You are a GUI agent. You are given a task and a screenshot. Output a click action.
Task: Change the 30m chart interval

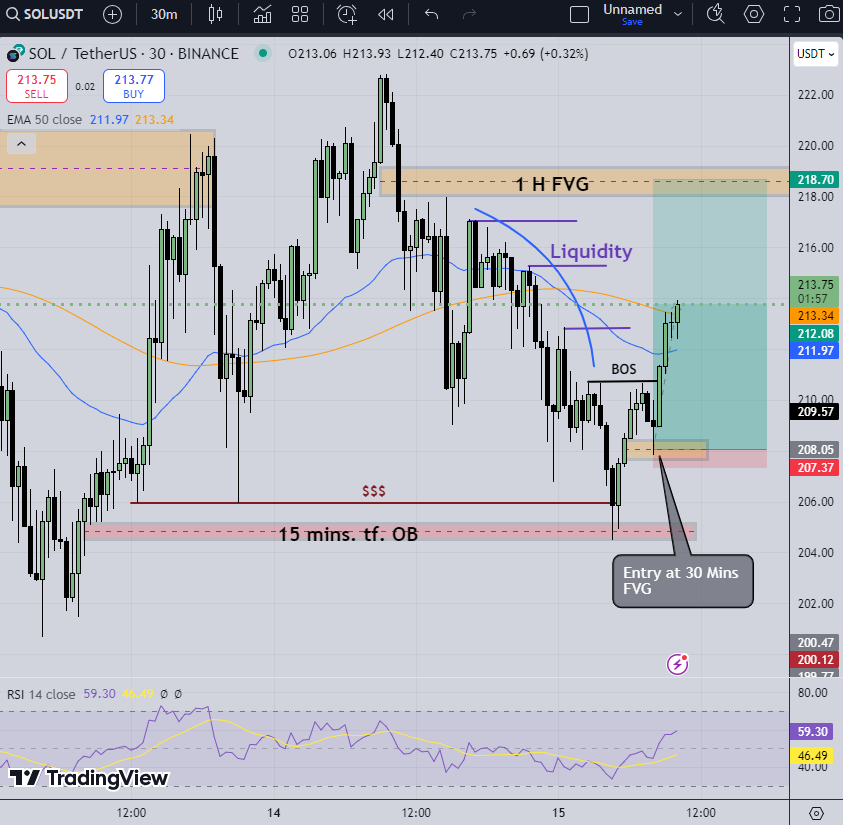[x=163, y=15]
